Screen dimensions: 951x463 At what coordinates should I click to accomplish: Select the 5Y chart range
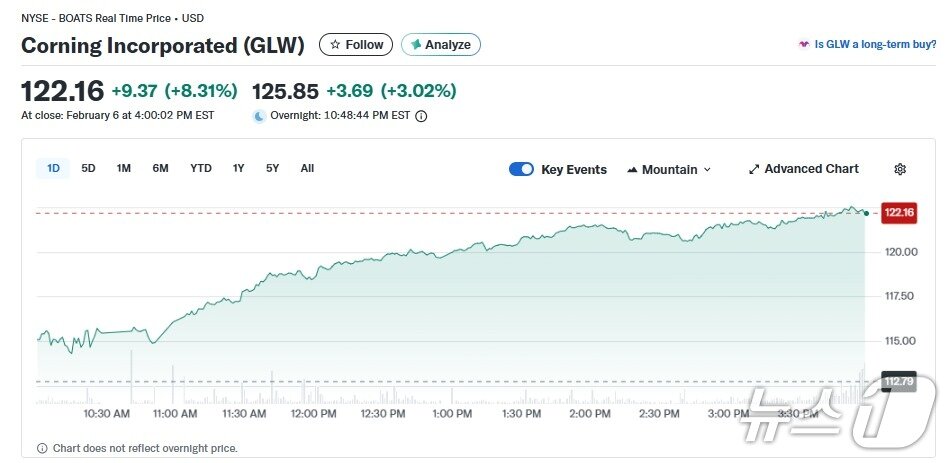coord(273,168)
